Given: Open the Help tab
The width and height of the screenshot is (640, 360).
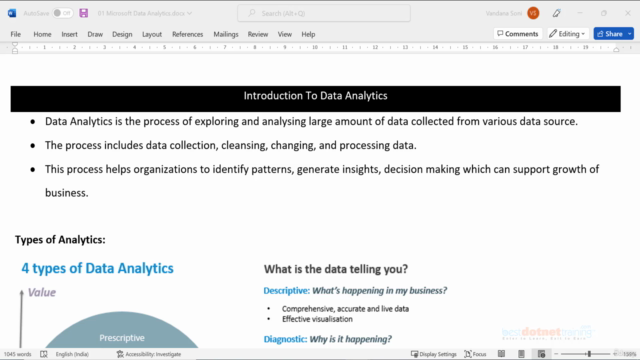Looking at the screenshot, I should pos(308,34).
